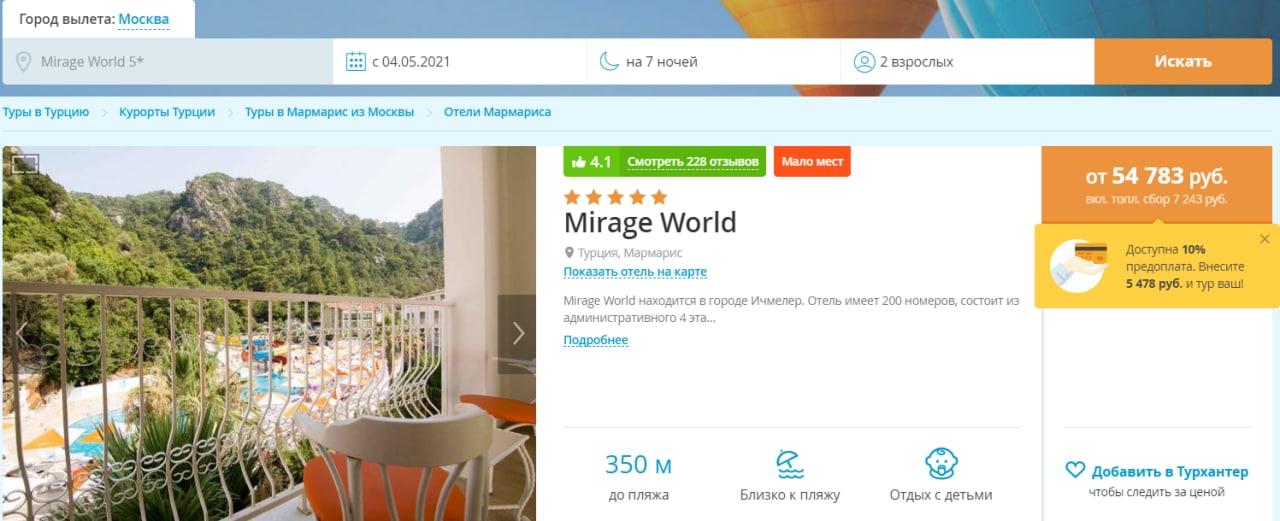The image size is (1280, 521).
Task: Click the calendar icon next to 04.05.2021
Action: click(x=356, y=62)
